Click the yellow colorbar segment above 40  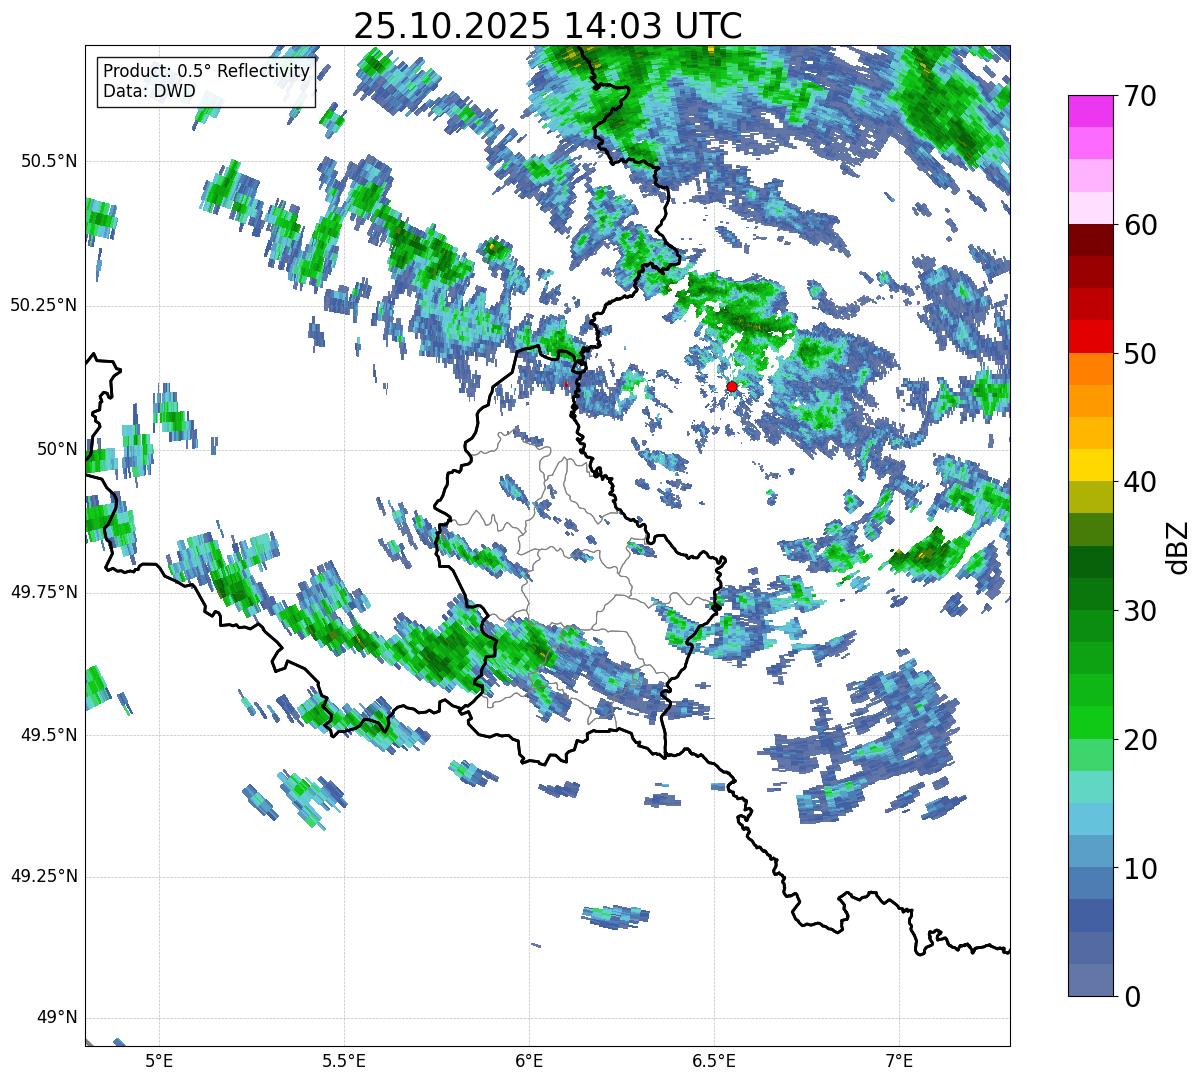pos(1090,466)
